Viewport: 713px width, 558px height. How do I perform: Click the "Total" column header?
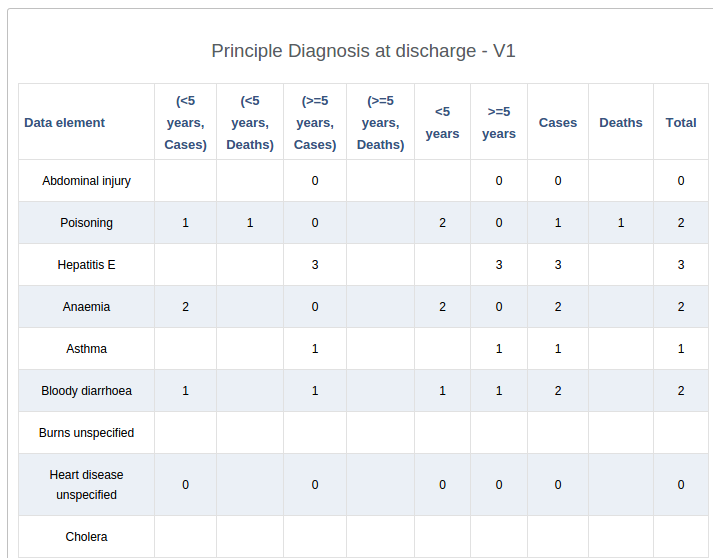point(681,123)
